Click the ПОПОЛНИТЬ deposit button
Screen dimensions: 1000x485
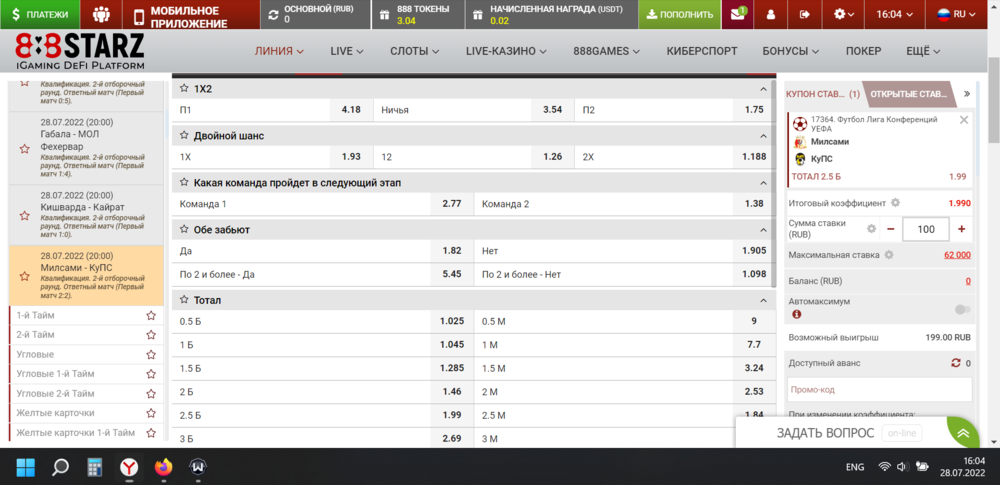tap(679, 14)
